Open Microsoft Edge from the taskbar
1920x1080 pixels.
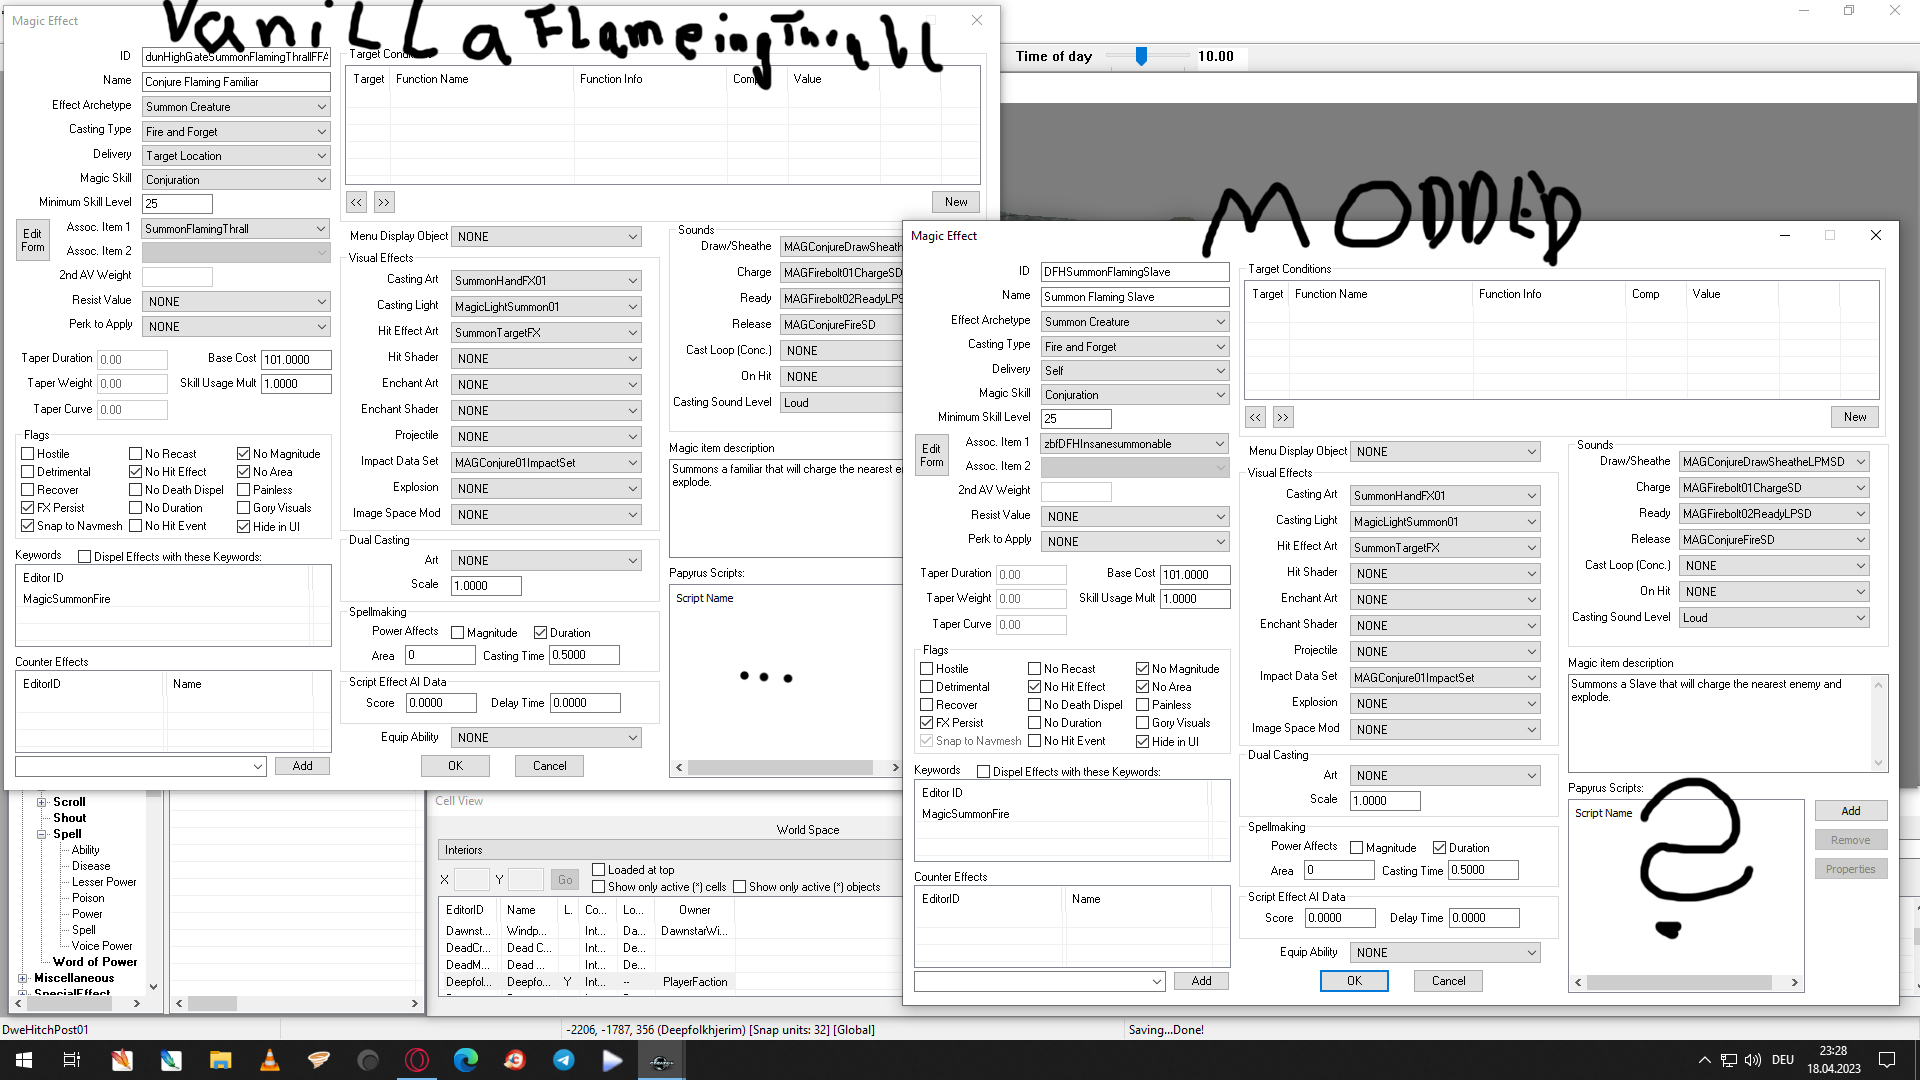pyautogui.click(x=466, y=1060)
